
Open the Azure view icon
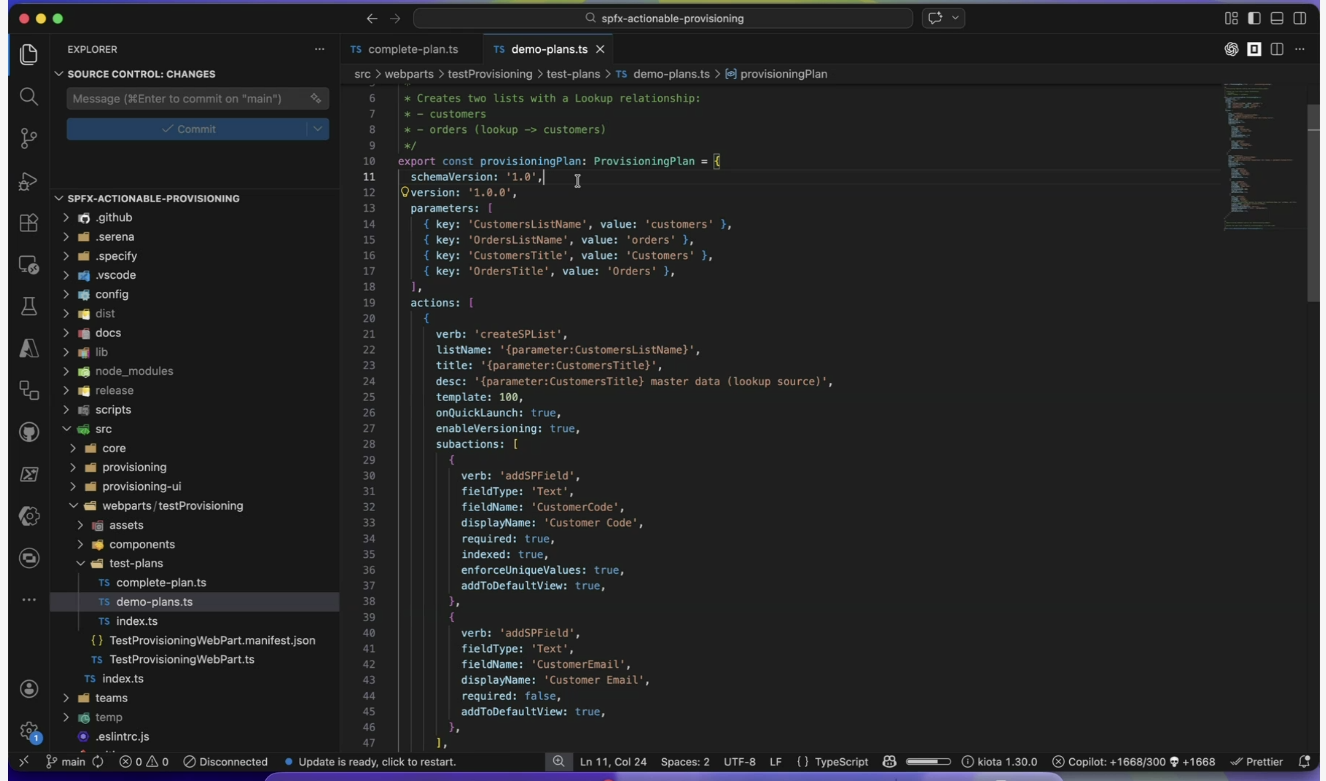(x=29, y=348)
